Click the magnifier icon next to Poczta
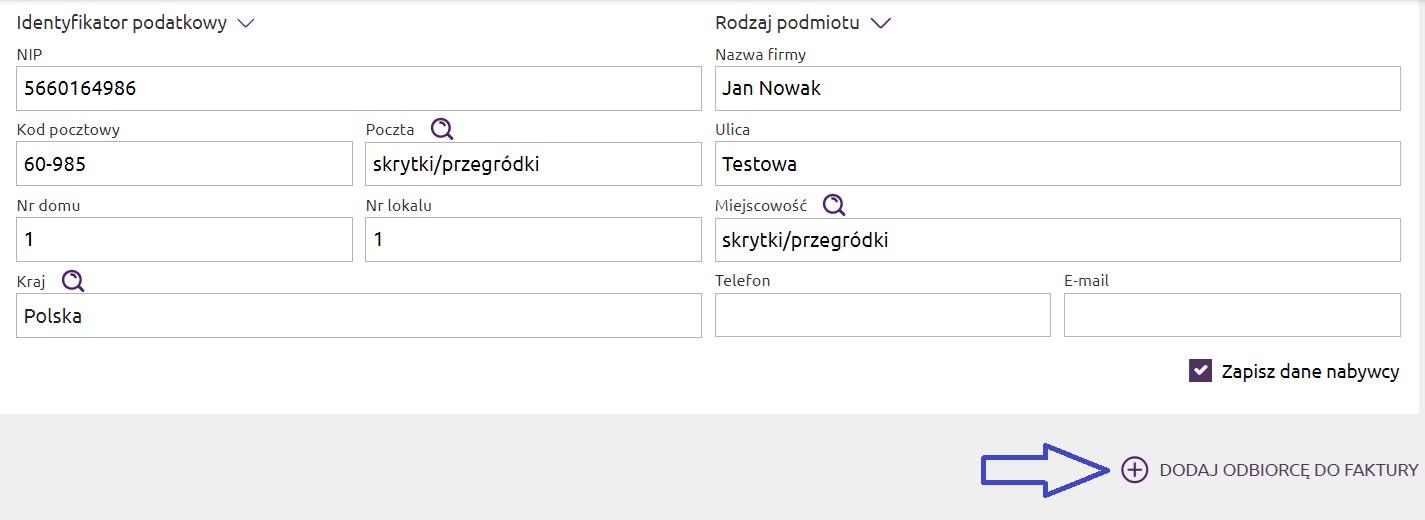The width and height of the screenshot is (1425, 520). (442, 129)
